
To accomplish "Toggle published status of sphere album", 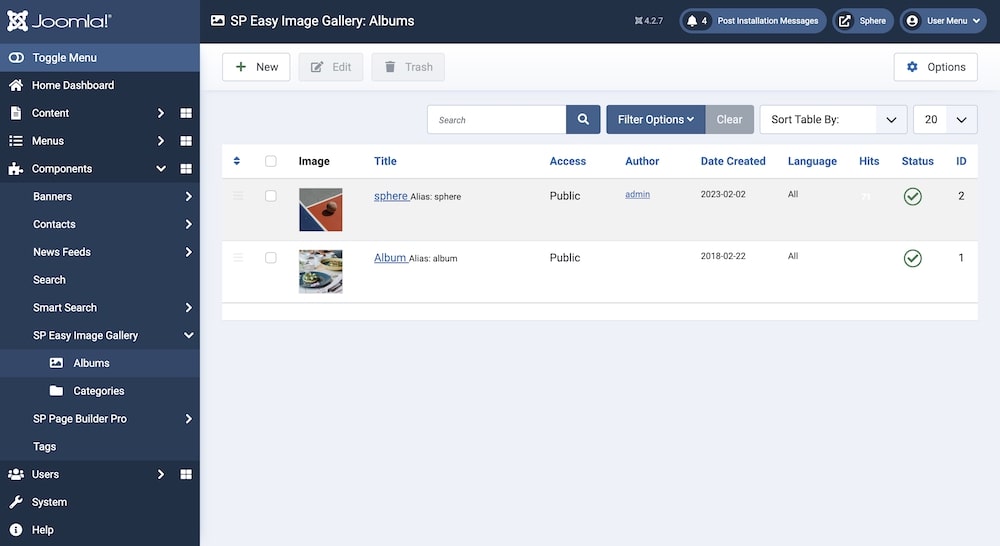I will (912, 196).
